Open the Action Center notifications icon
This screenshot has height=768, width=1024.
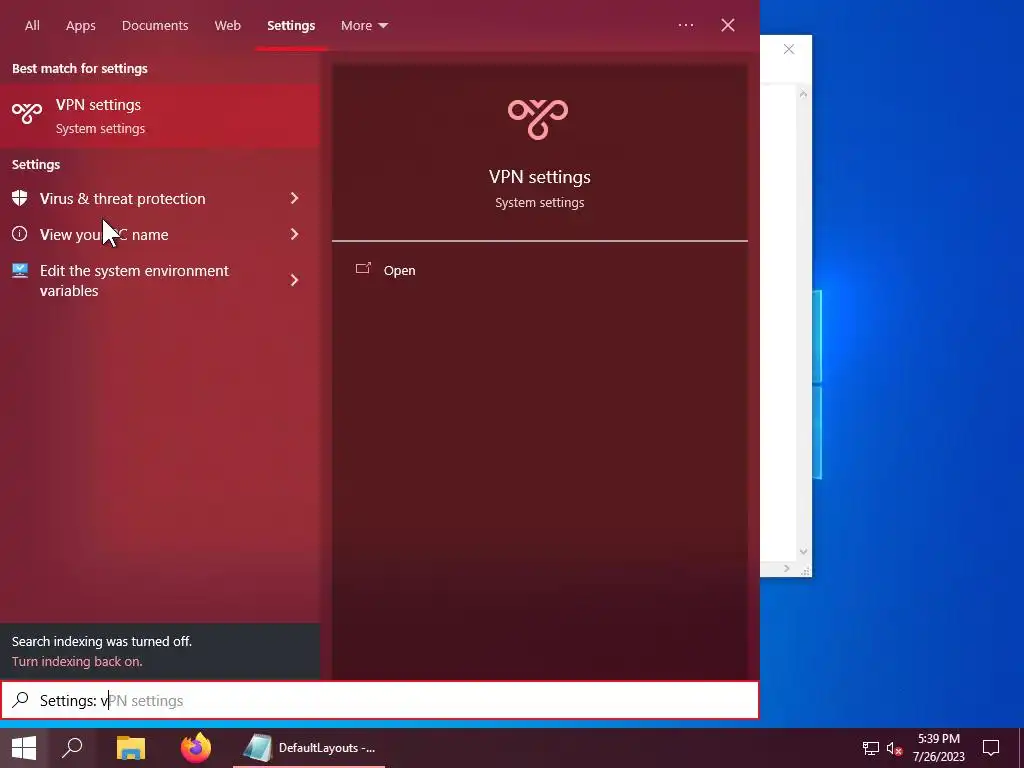point(991,748)
